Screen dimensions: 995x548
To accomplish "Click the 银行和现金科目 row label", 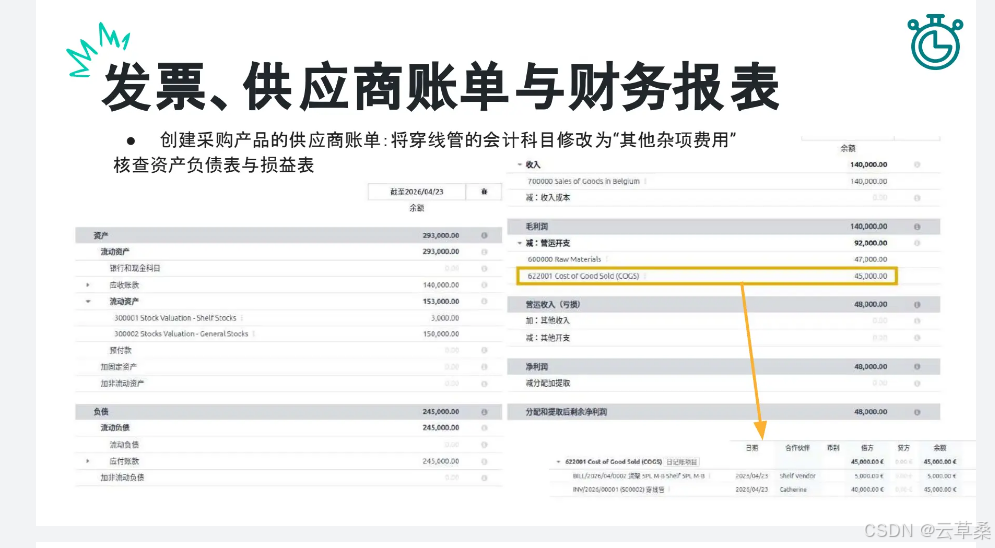I will pyautogui.click(x=135, y=268).
